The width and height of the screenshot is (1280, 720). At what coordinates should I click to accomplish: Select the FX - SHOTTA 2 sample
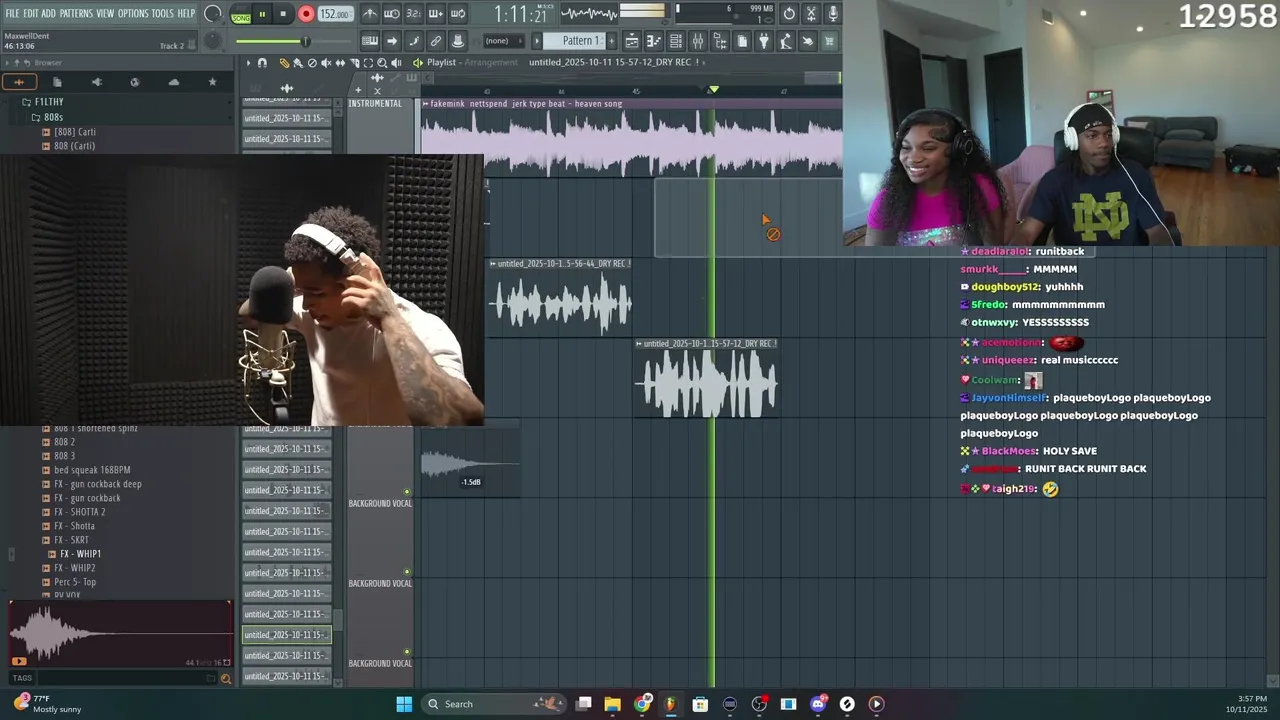coord(80,512)
